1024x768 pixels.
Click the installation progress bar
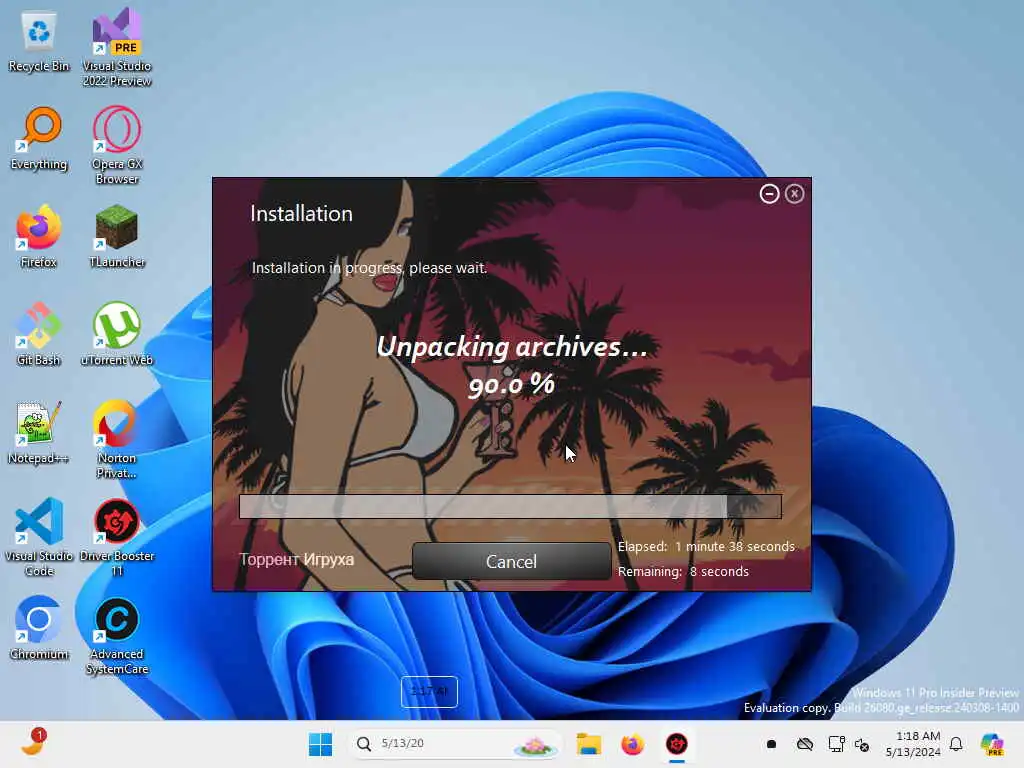tap(510, 507)
